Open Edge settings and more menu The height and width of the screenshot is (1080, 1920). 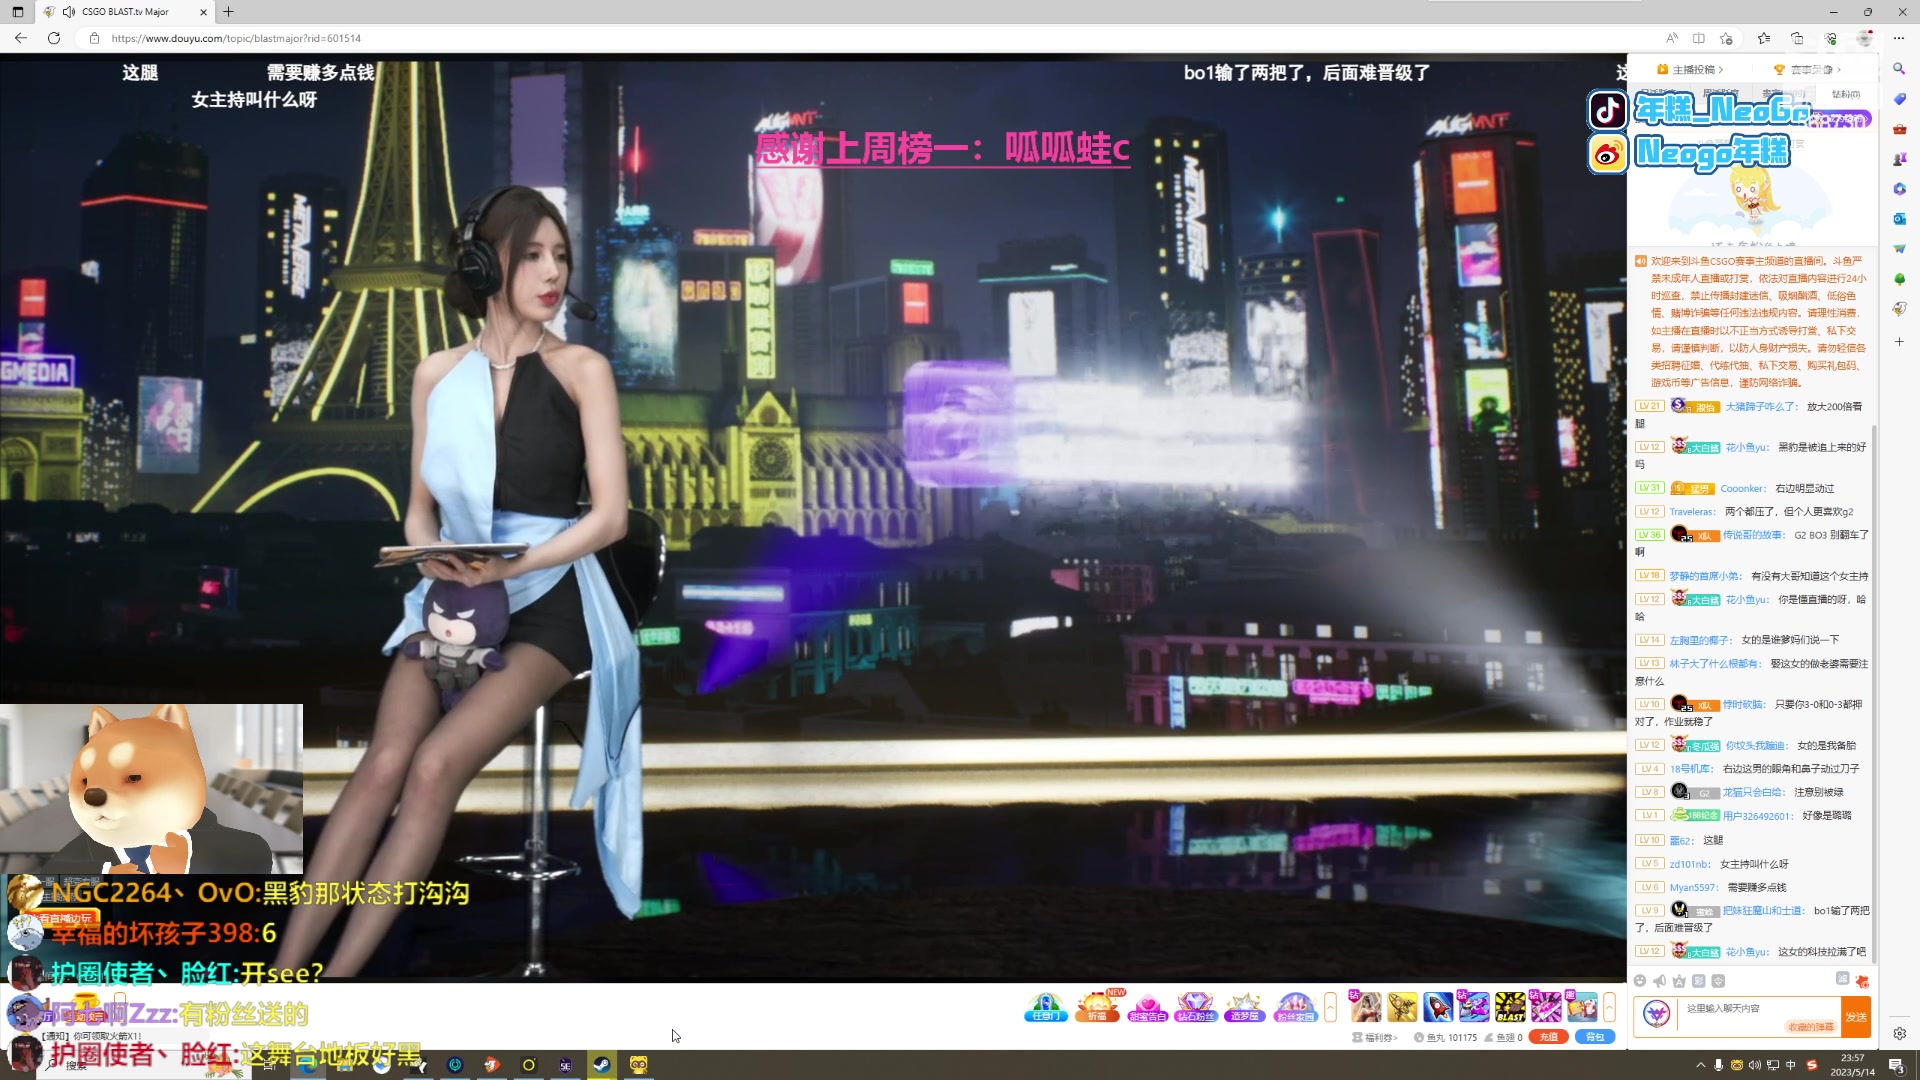[1898, 38]
